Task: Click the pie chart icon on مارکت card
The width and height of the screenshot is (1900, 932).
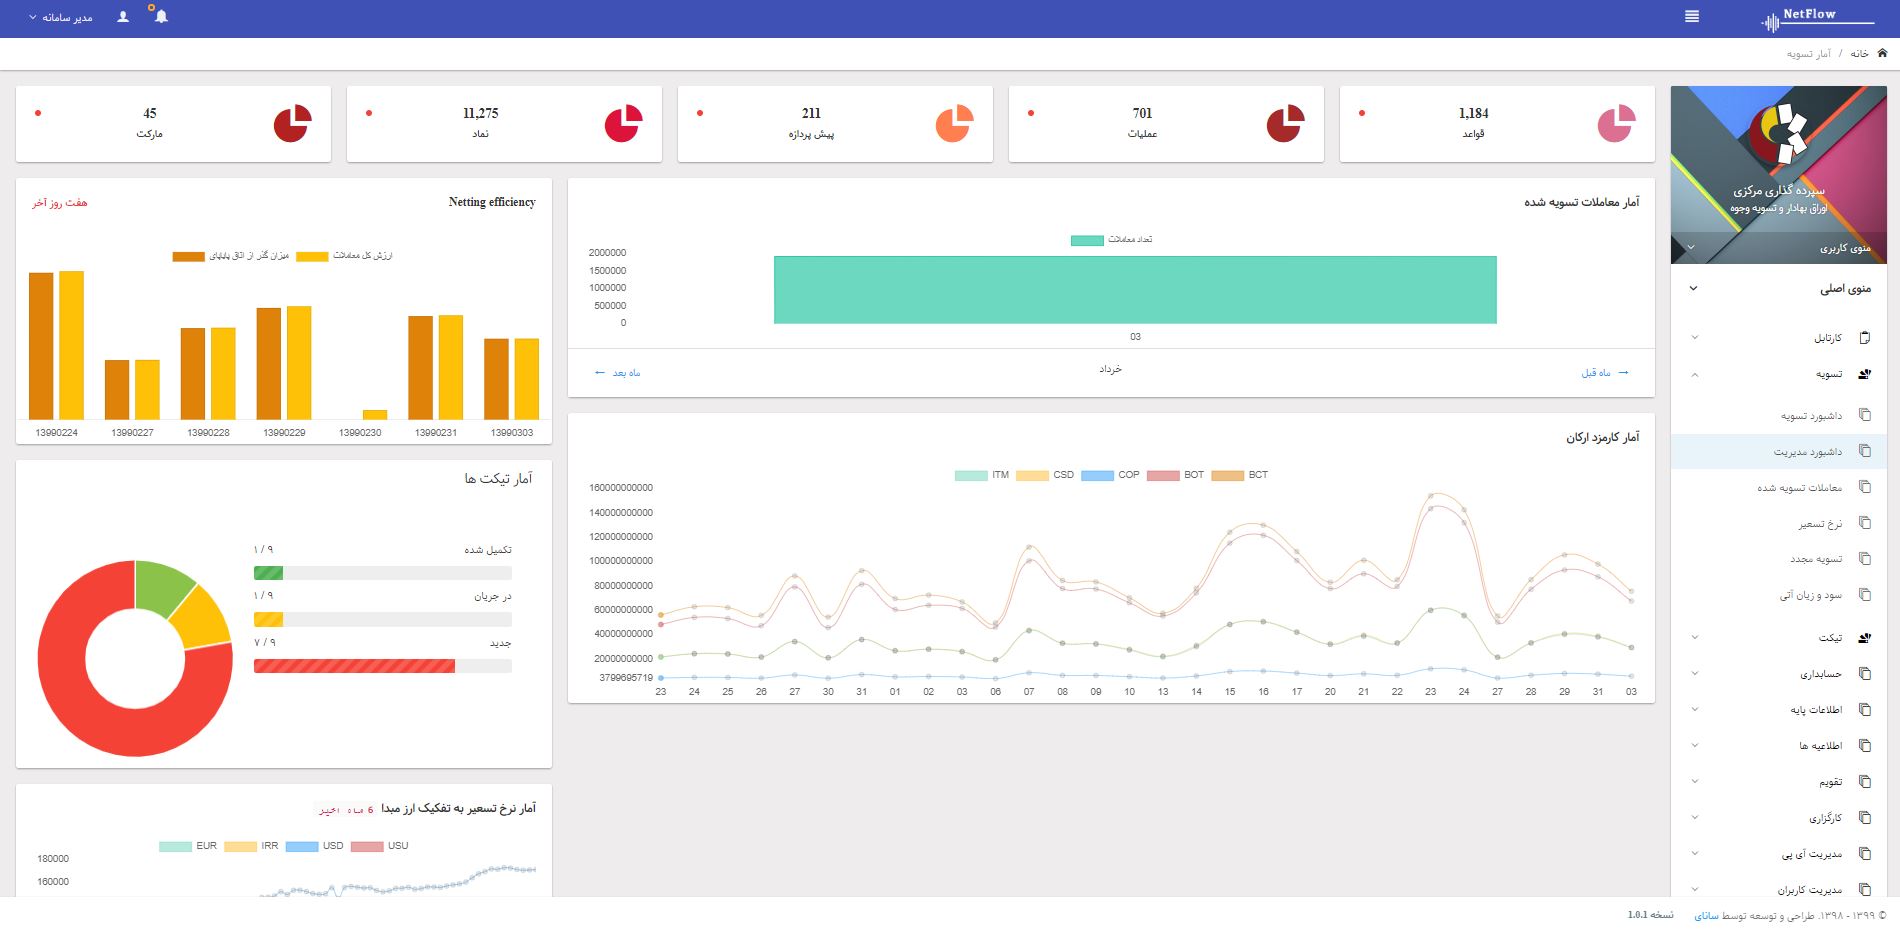Action: (292, 124)
